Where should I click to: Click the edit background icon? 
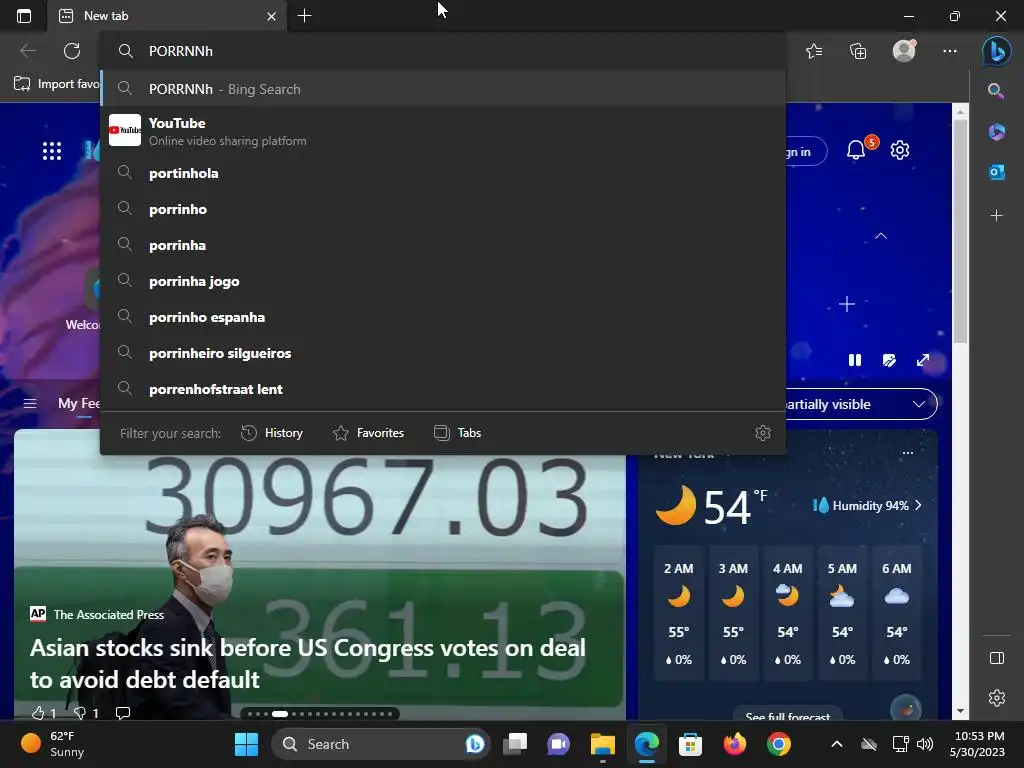pos(889,360)
